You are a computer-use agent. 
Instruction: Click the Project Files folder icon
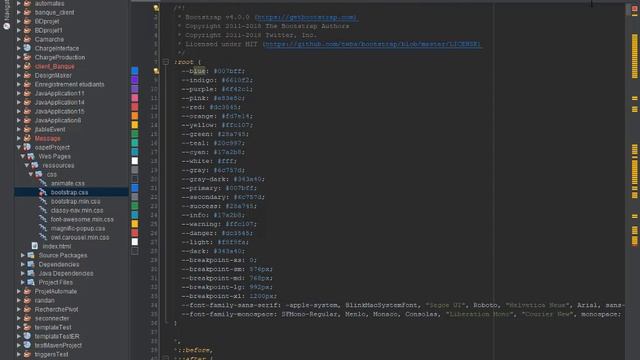click(31, 282)
